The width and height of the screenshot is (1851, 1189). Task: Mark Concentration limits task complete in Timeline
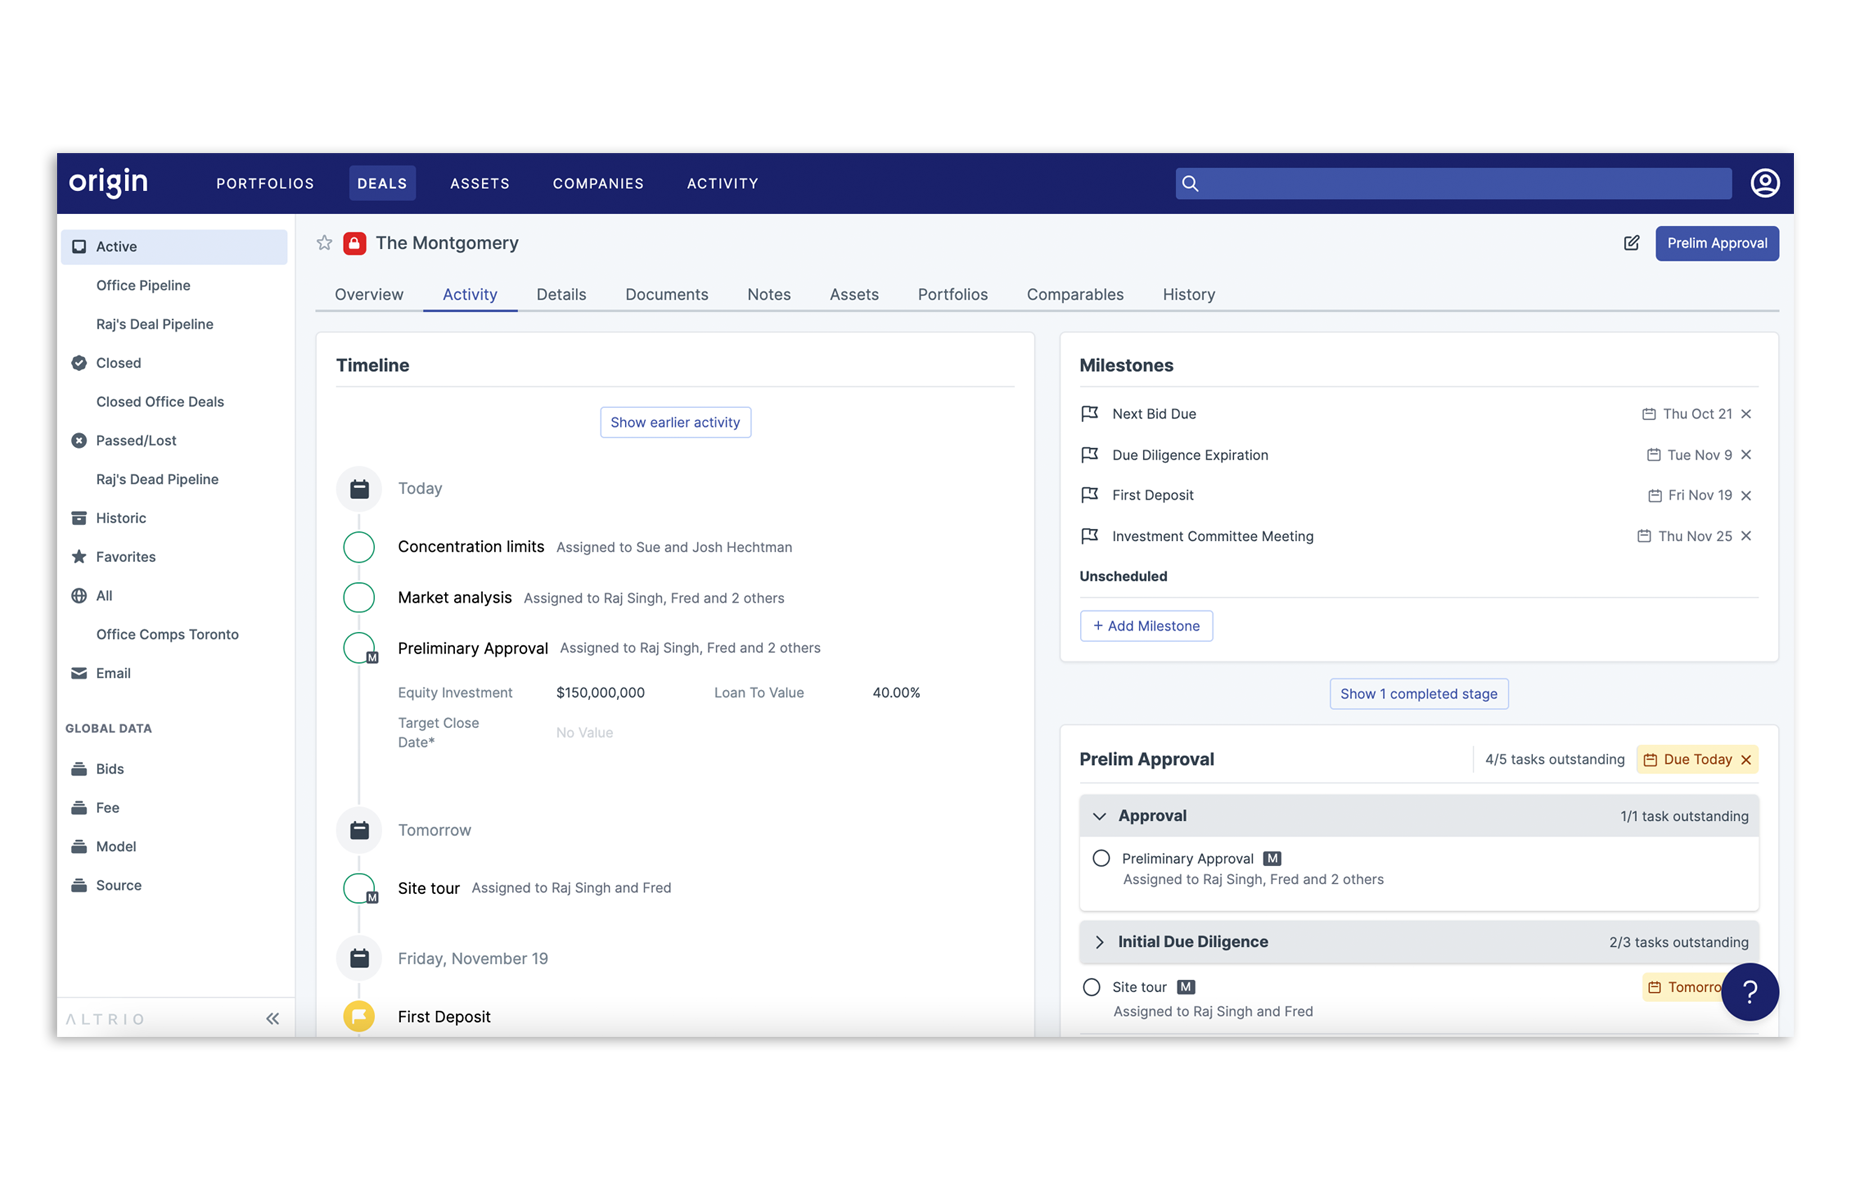click(359, 547)
